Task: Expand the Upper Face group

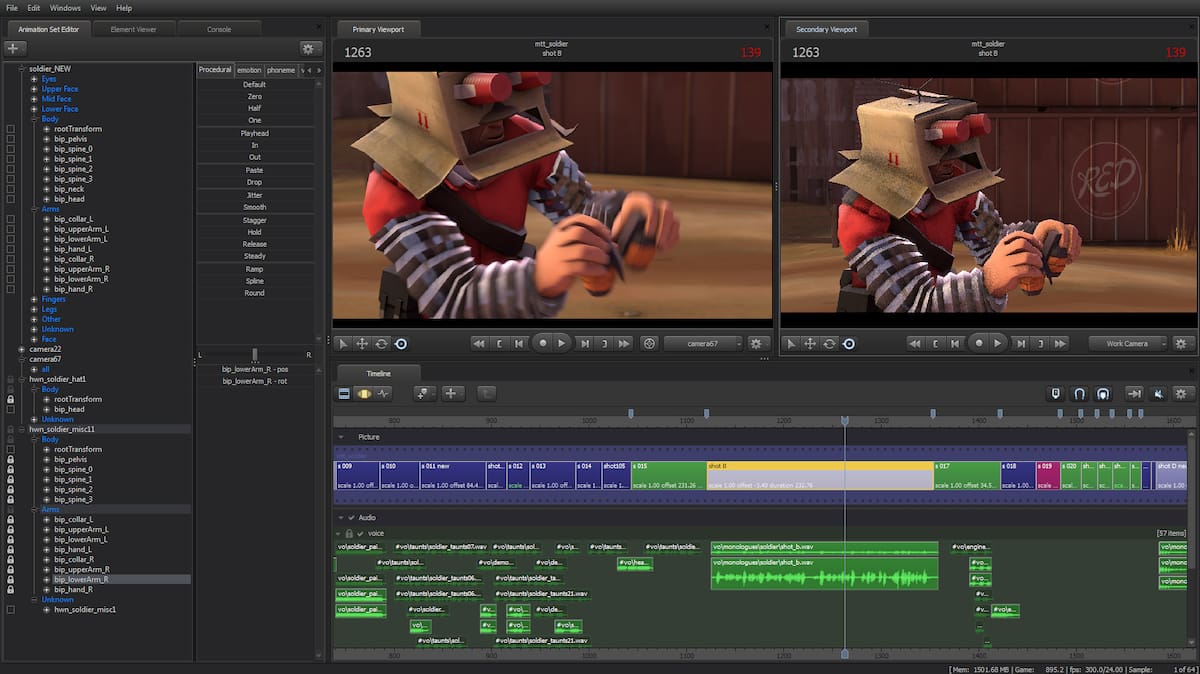Action: 34,89
